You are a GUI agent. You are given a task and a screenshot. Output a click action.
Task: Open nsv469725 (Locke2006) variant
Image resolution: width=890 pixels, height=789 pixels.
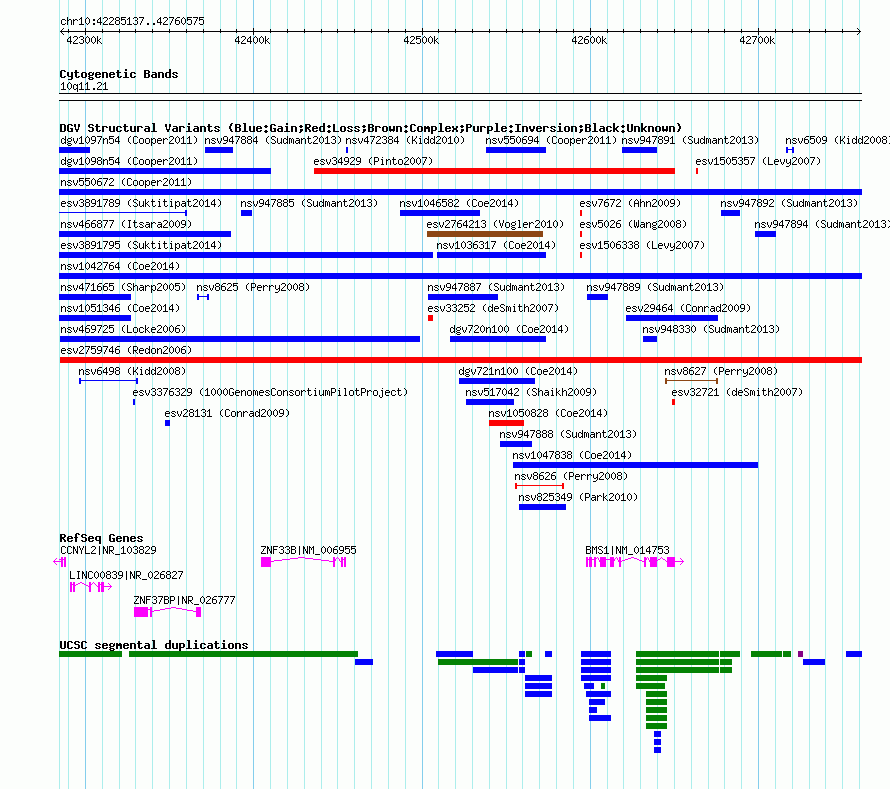(x=123, y=329)
